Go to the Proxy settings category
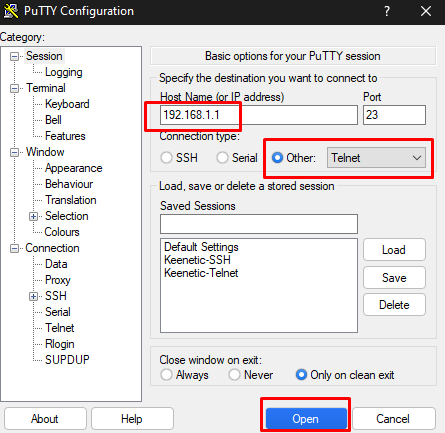This screenshot has height=433, width=445. tap(58, 280)
